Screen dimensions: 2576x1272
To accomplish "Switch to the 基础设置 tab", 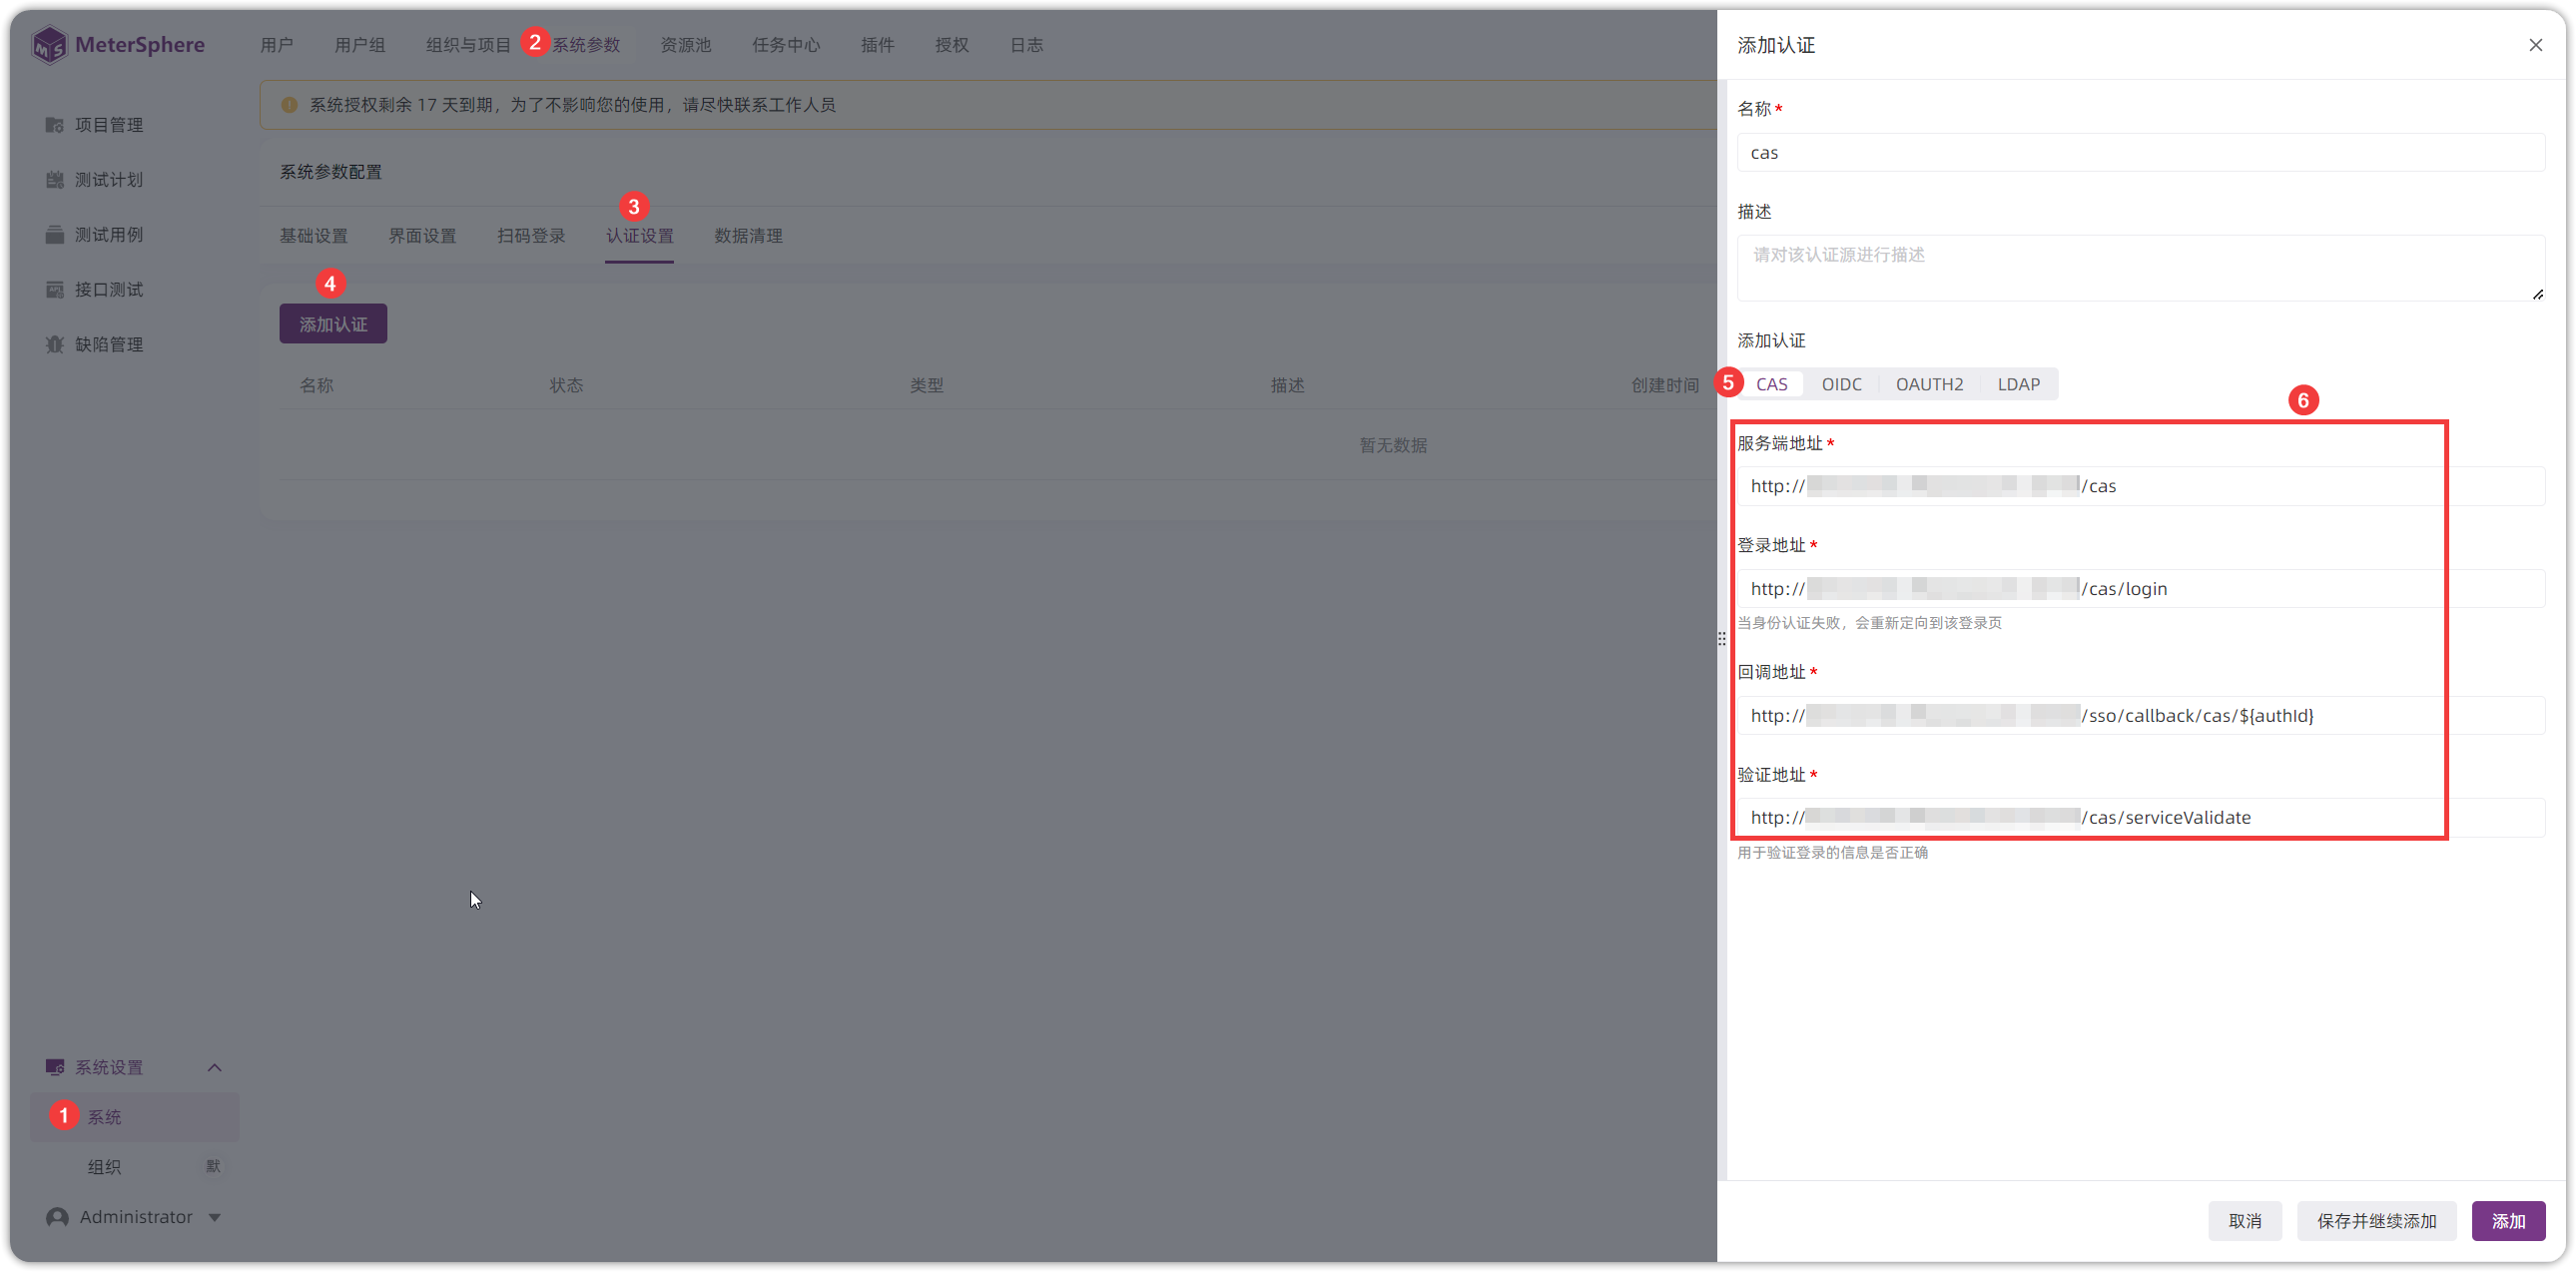I will 313,236.
